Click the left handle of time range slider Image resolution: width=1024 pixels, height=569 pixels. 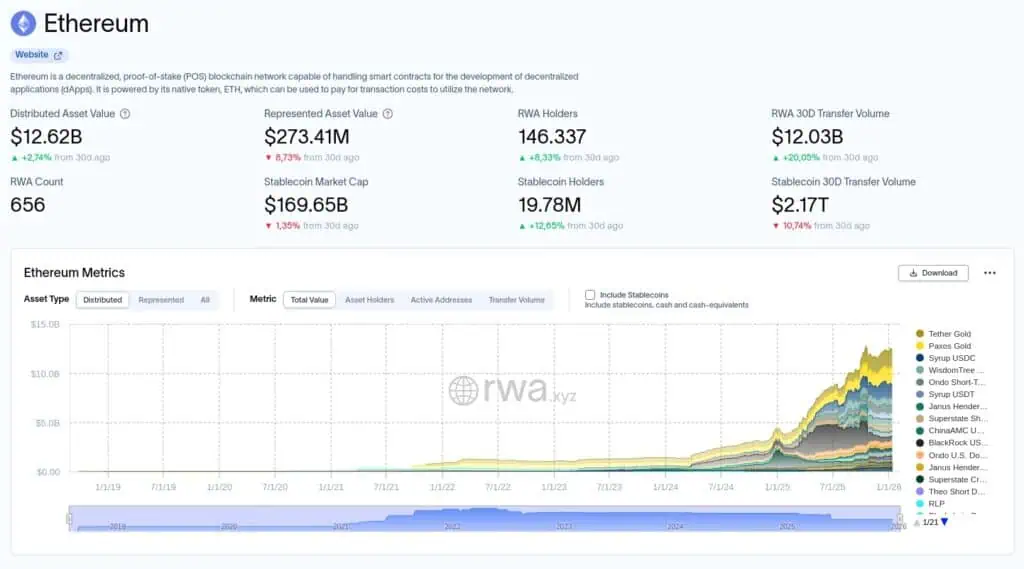[69, 520]
